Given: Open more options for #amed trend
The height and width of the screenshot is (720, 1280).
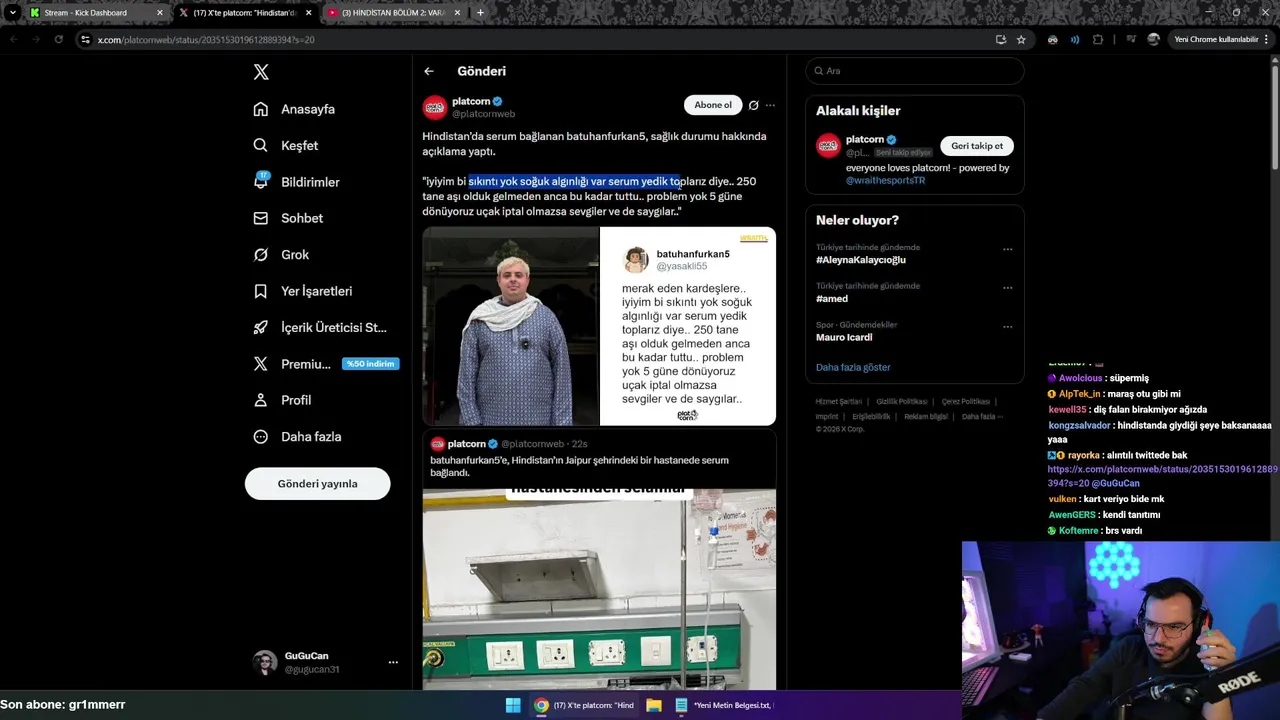Looking at the screenshot, I should point(1007,288).
